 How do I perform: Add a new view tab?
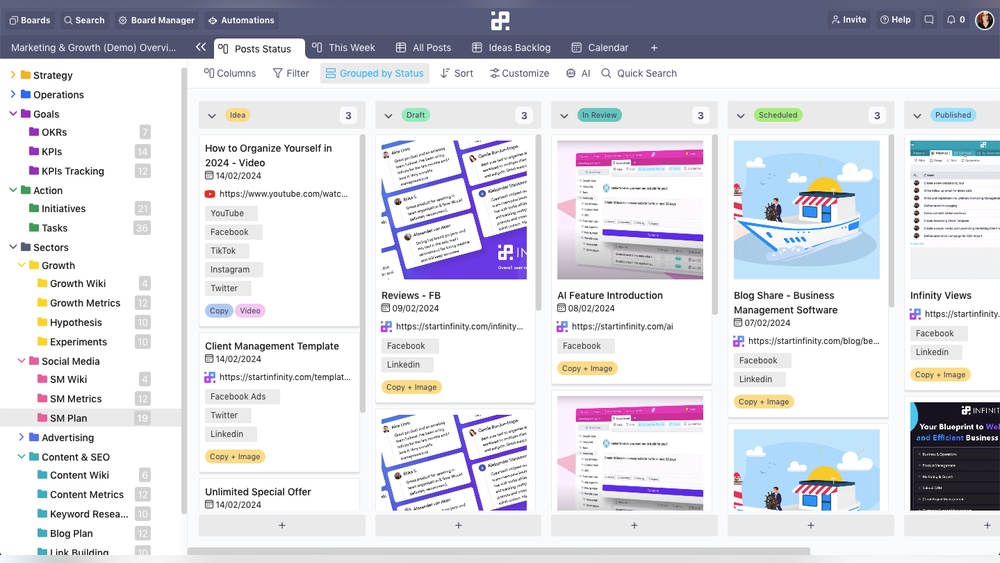pyautogui.click(x=654, y=48)
